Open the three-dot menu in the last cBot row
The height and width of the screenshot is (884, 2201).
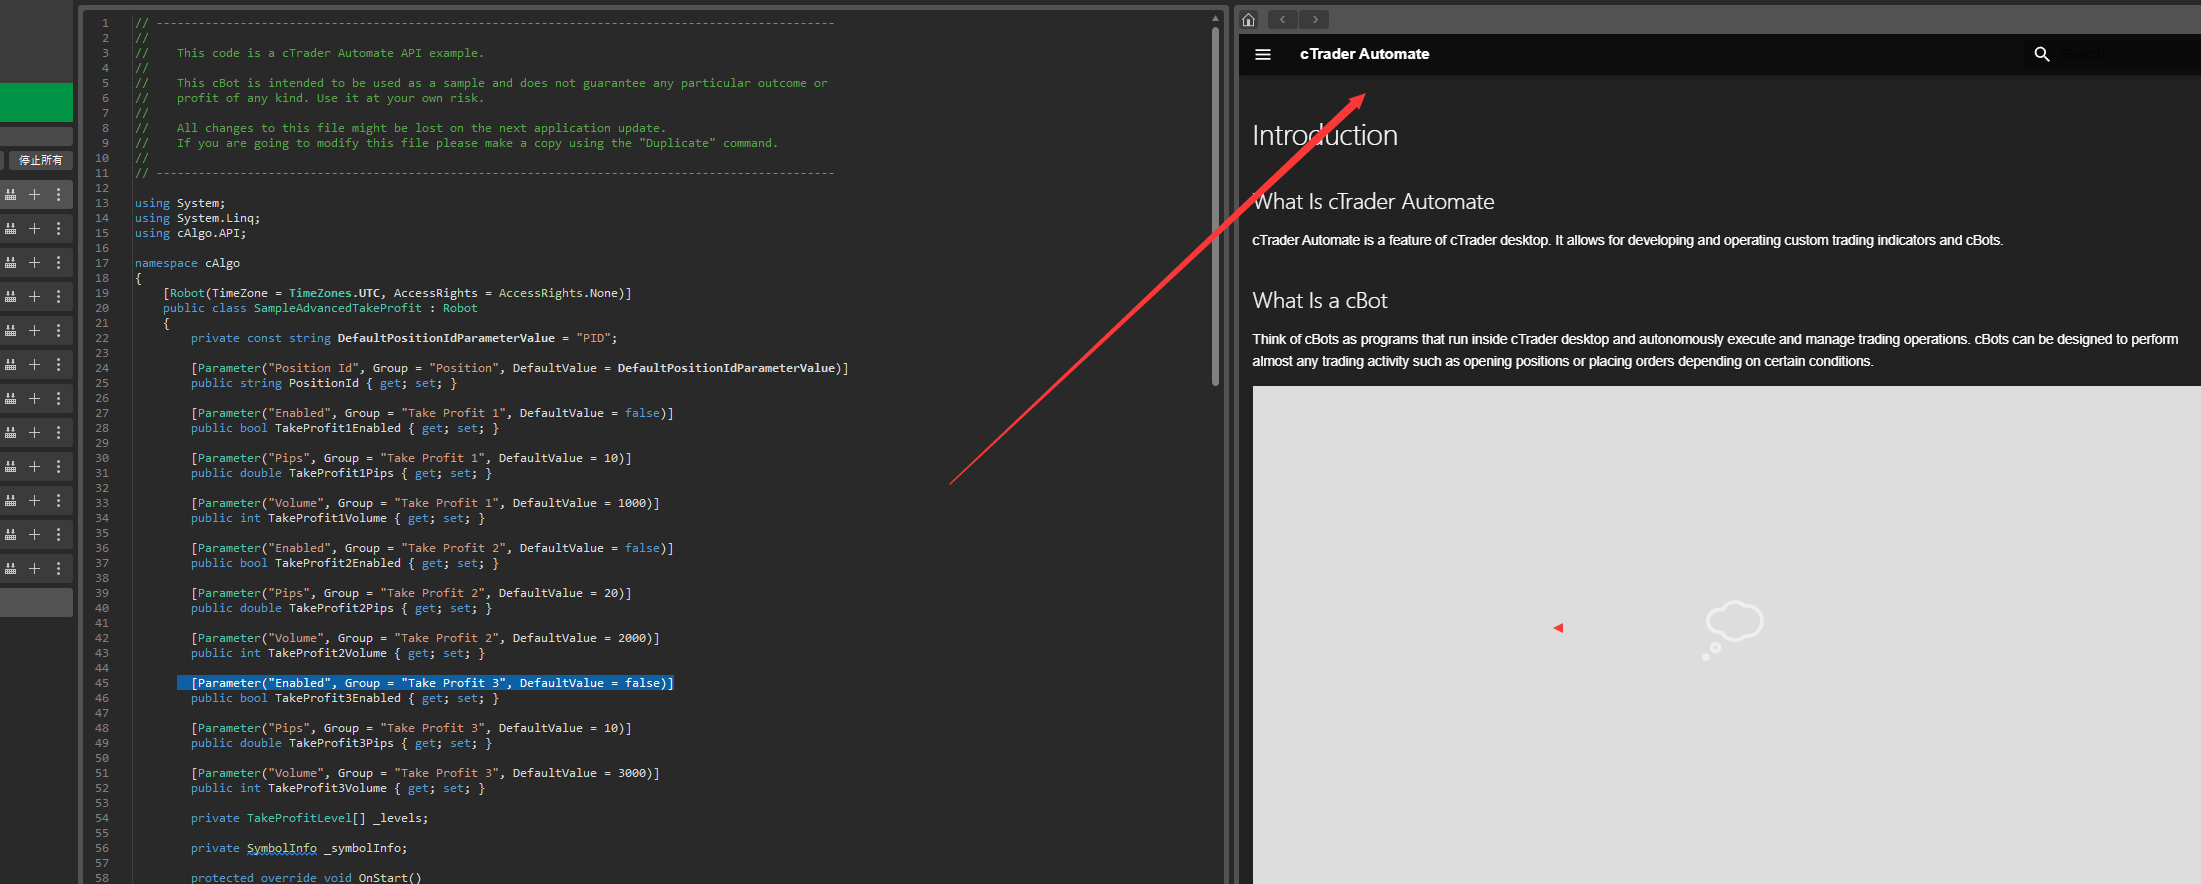coord(58,569)
